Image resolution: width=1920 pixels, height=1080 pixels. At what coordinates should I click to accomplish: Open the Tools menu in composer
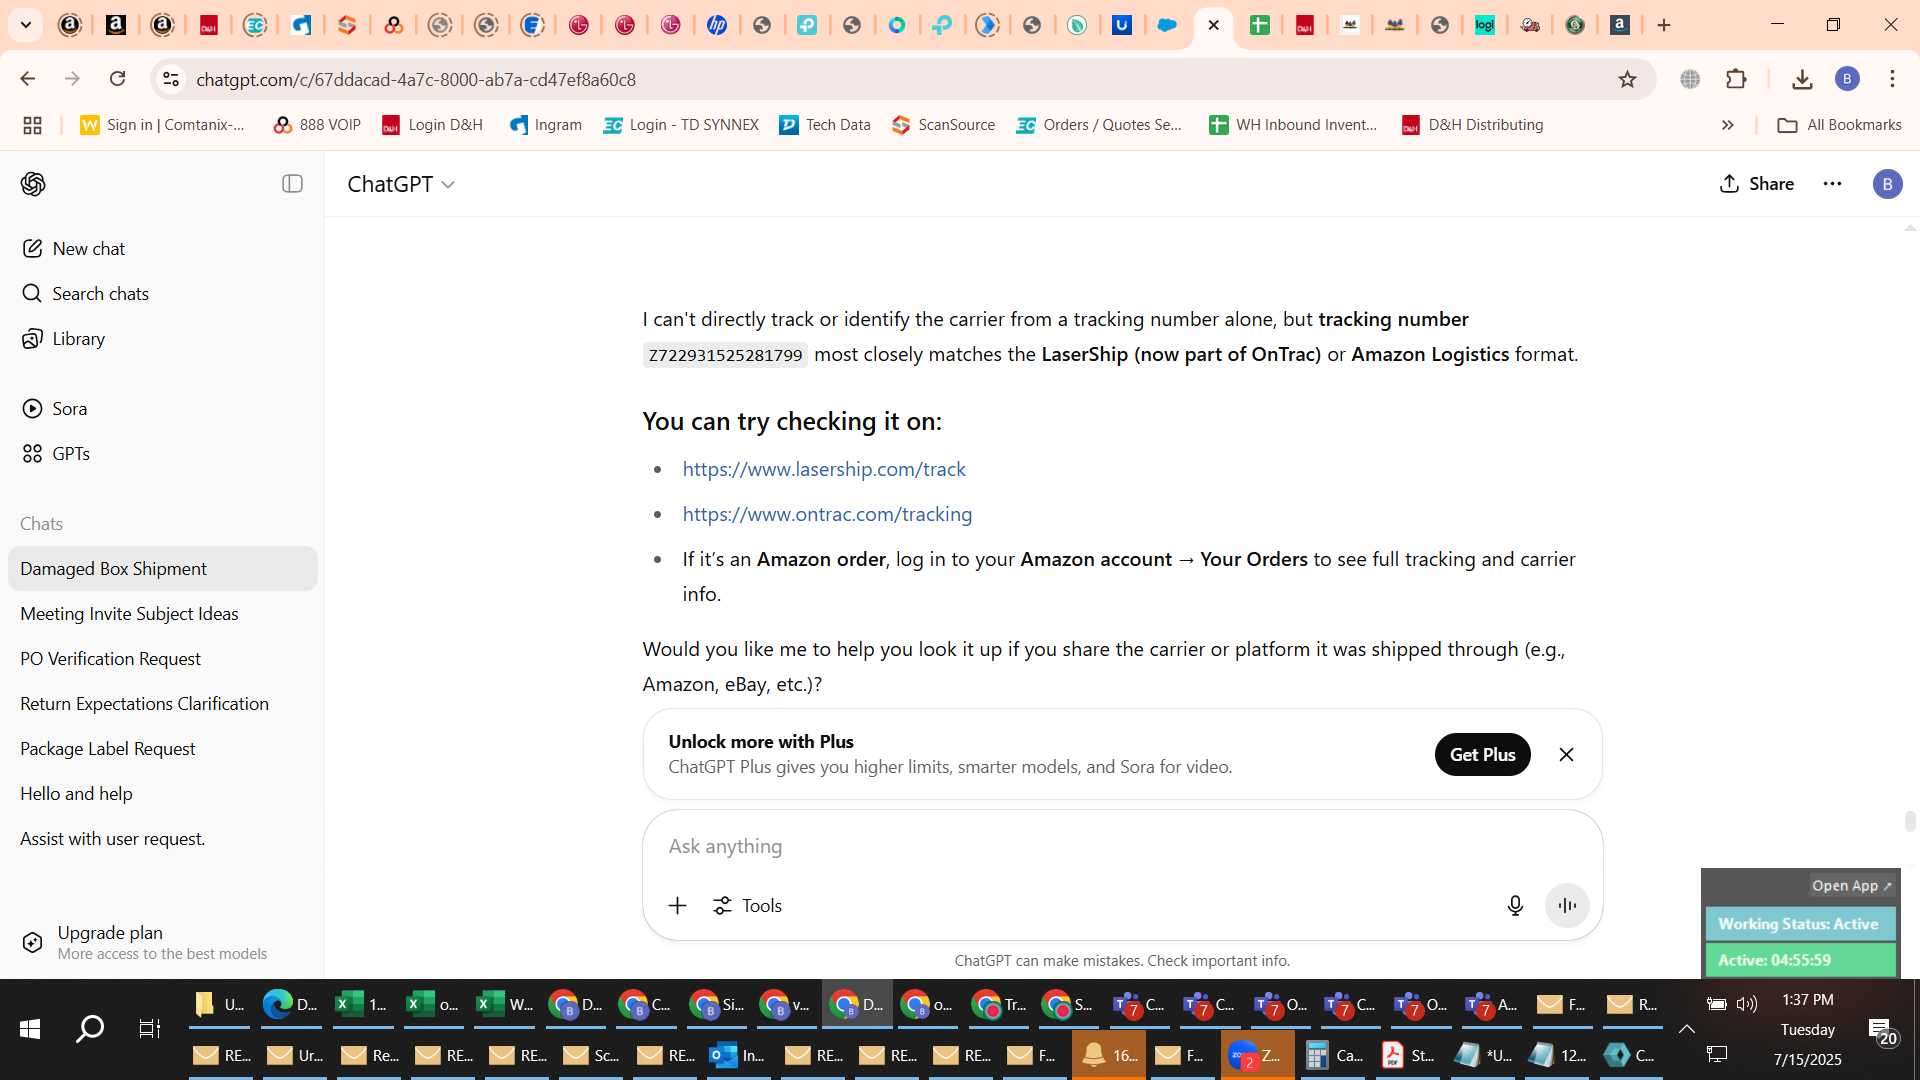[x=747, y=906]
